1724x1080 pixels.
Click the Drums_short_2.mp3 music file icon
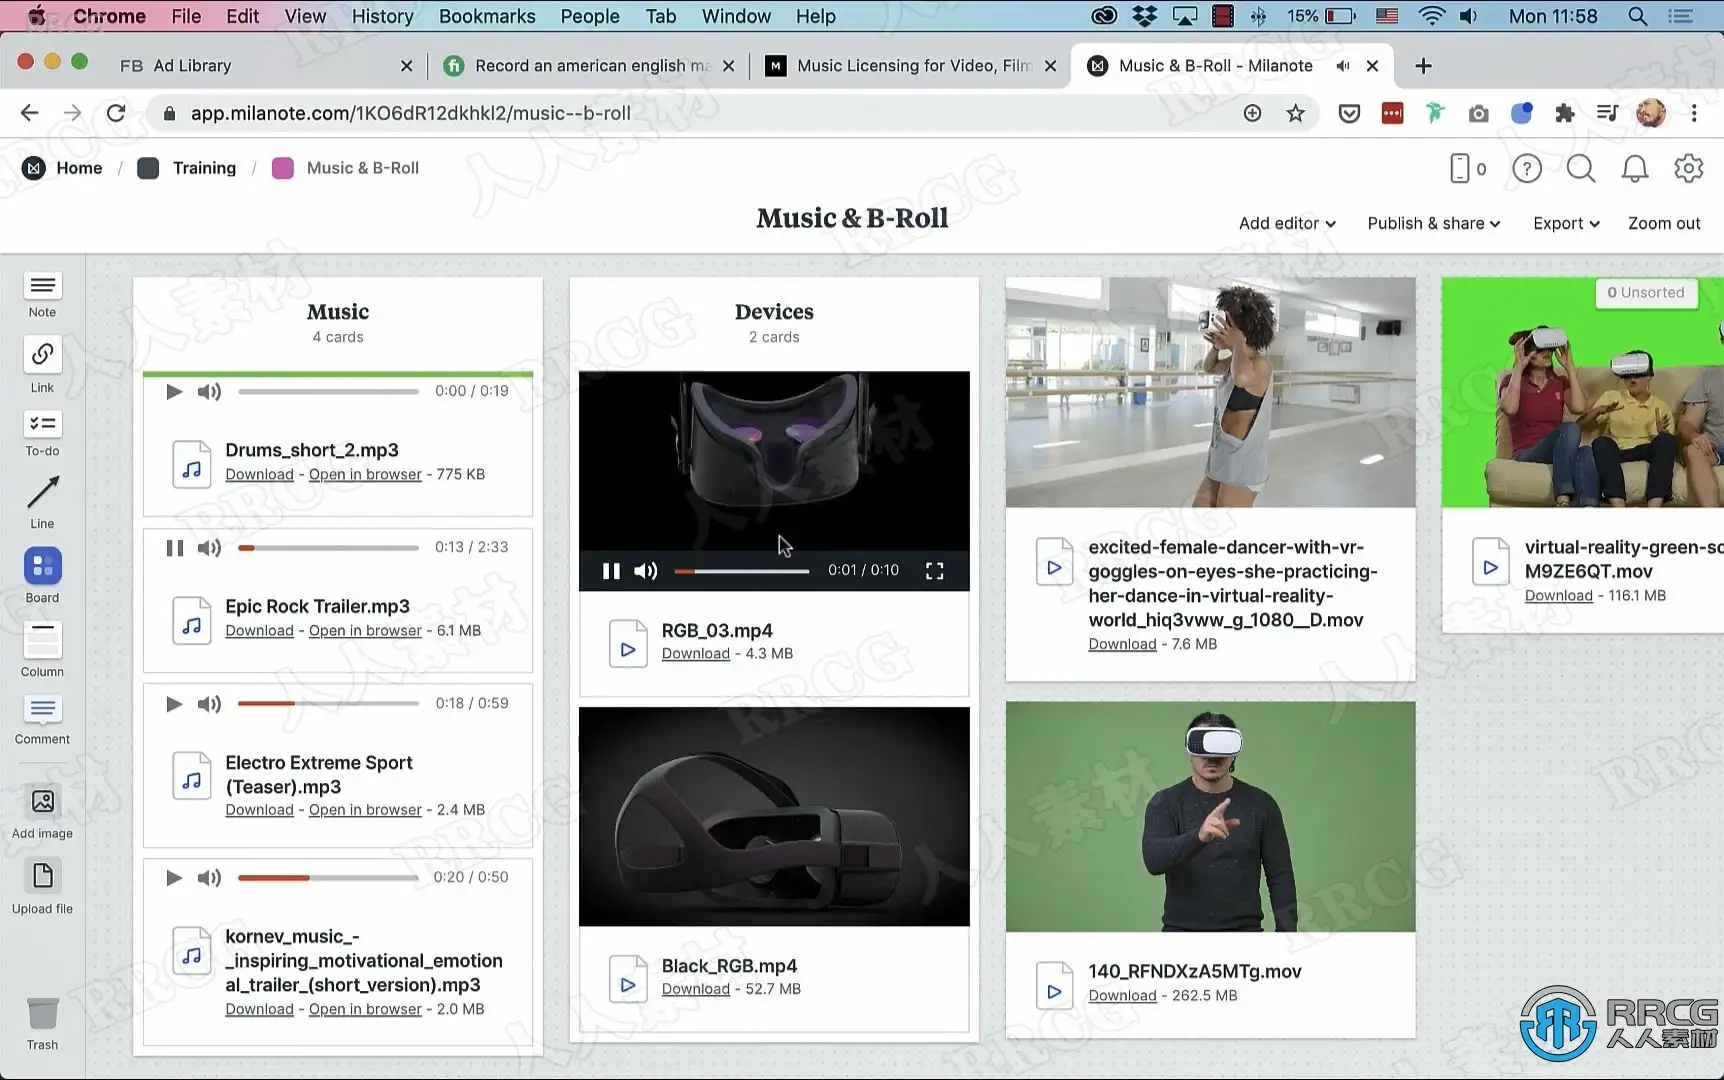(x=191, y=464)
